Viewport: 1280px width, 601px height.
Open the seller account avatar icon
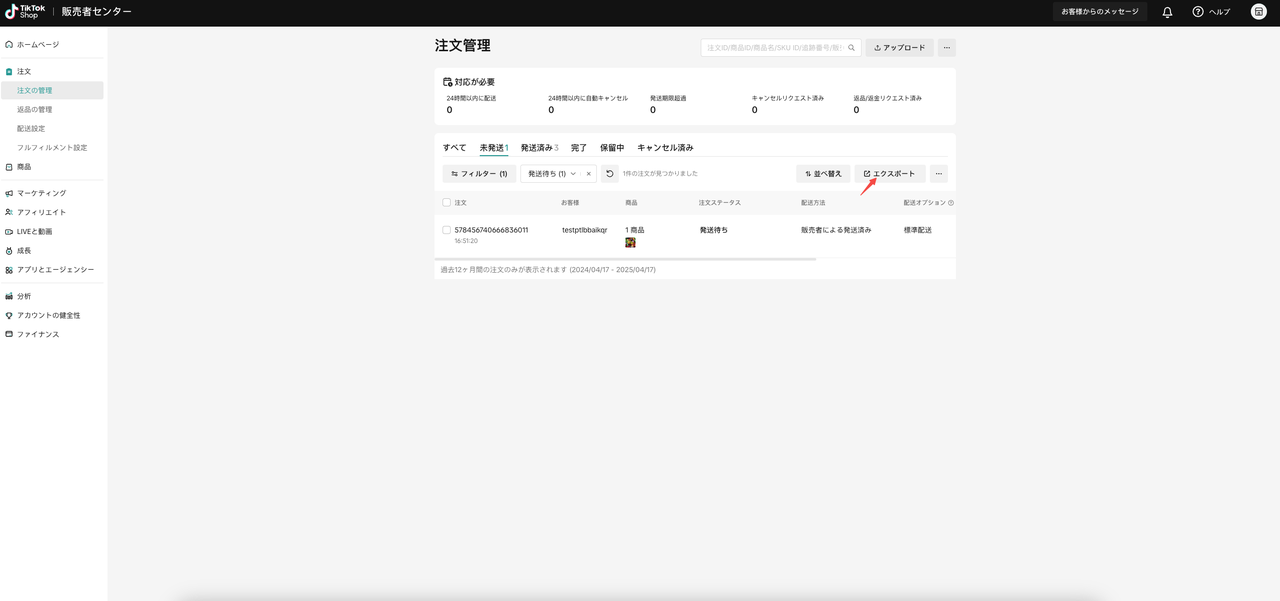(1258, 12)
